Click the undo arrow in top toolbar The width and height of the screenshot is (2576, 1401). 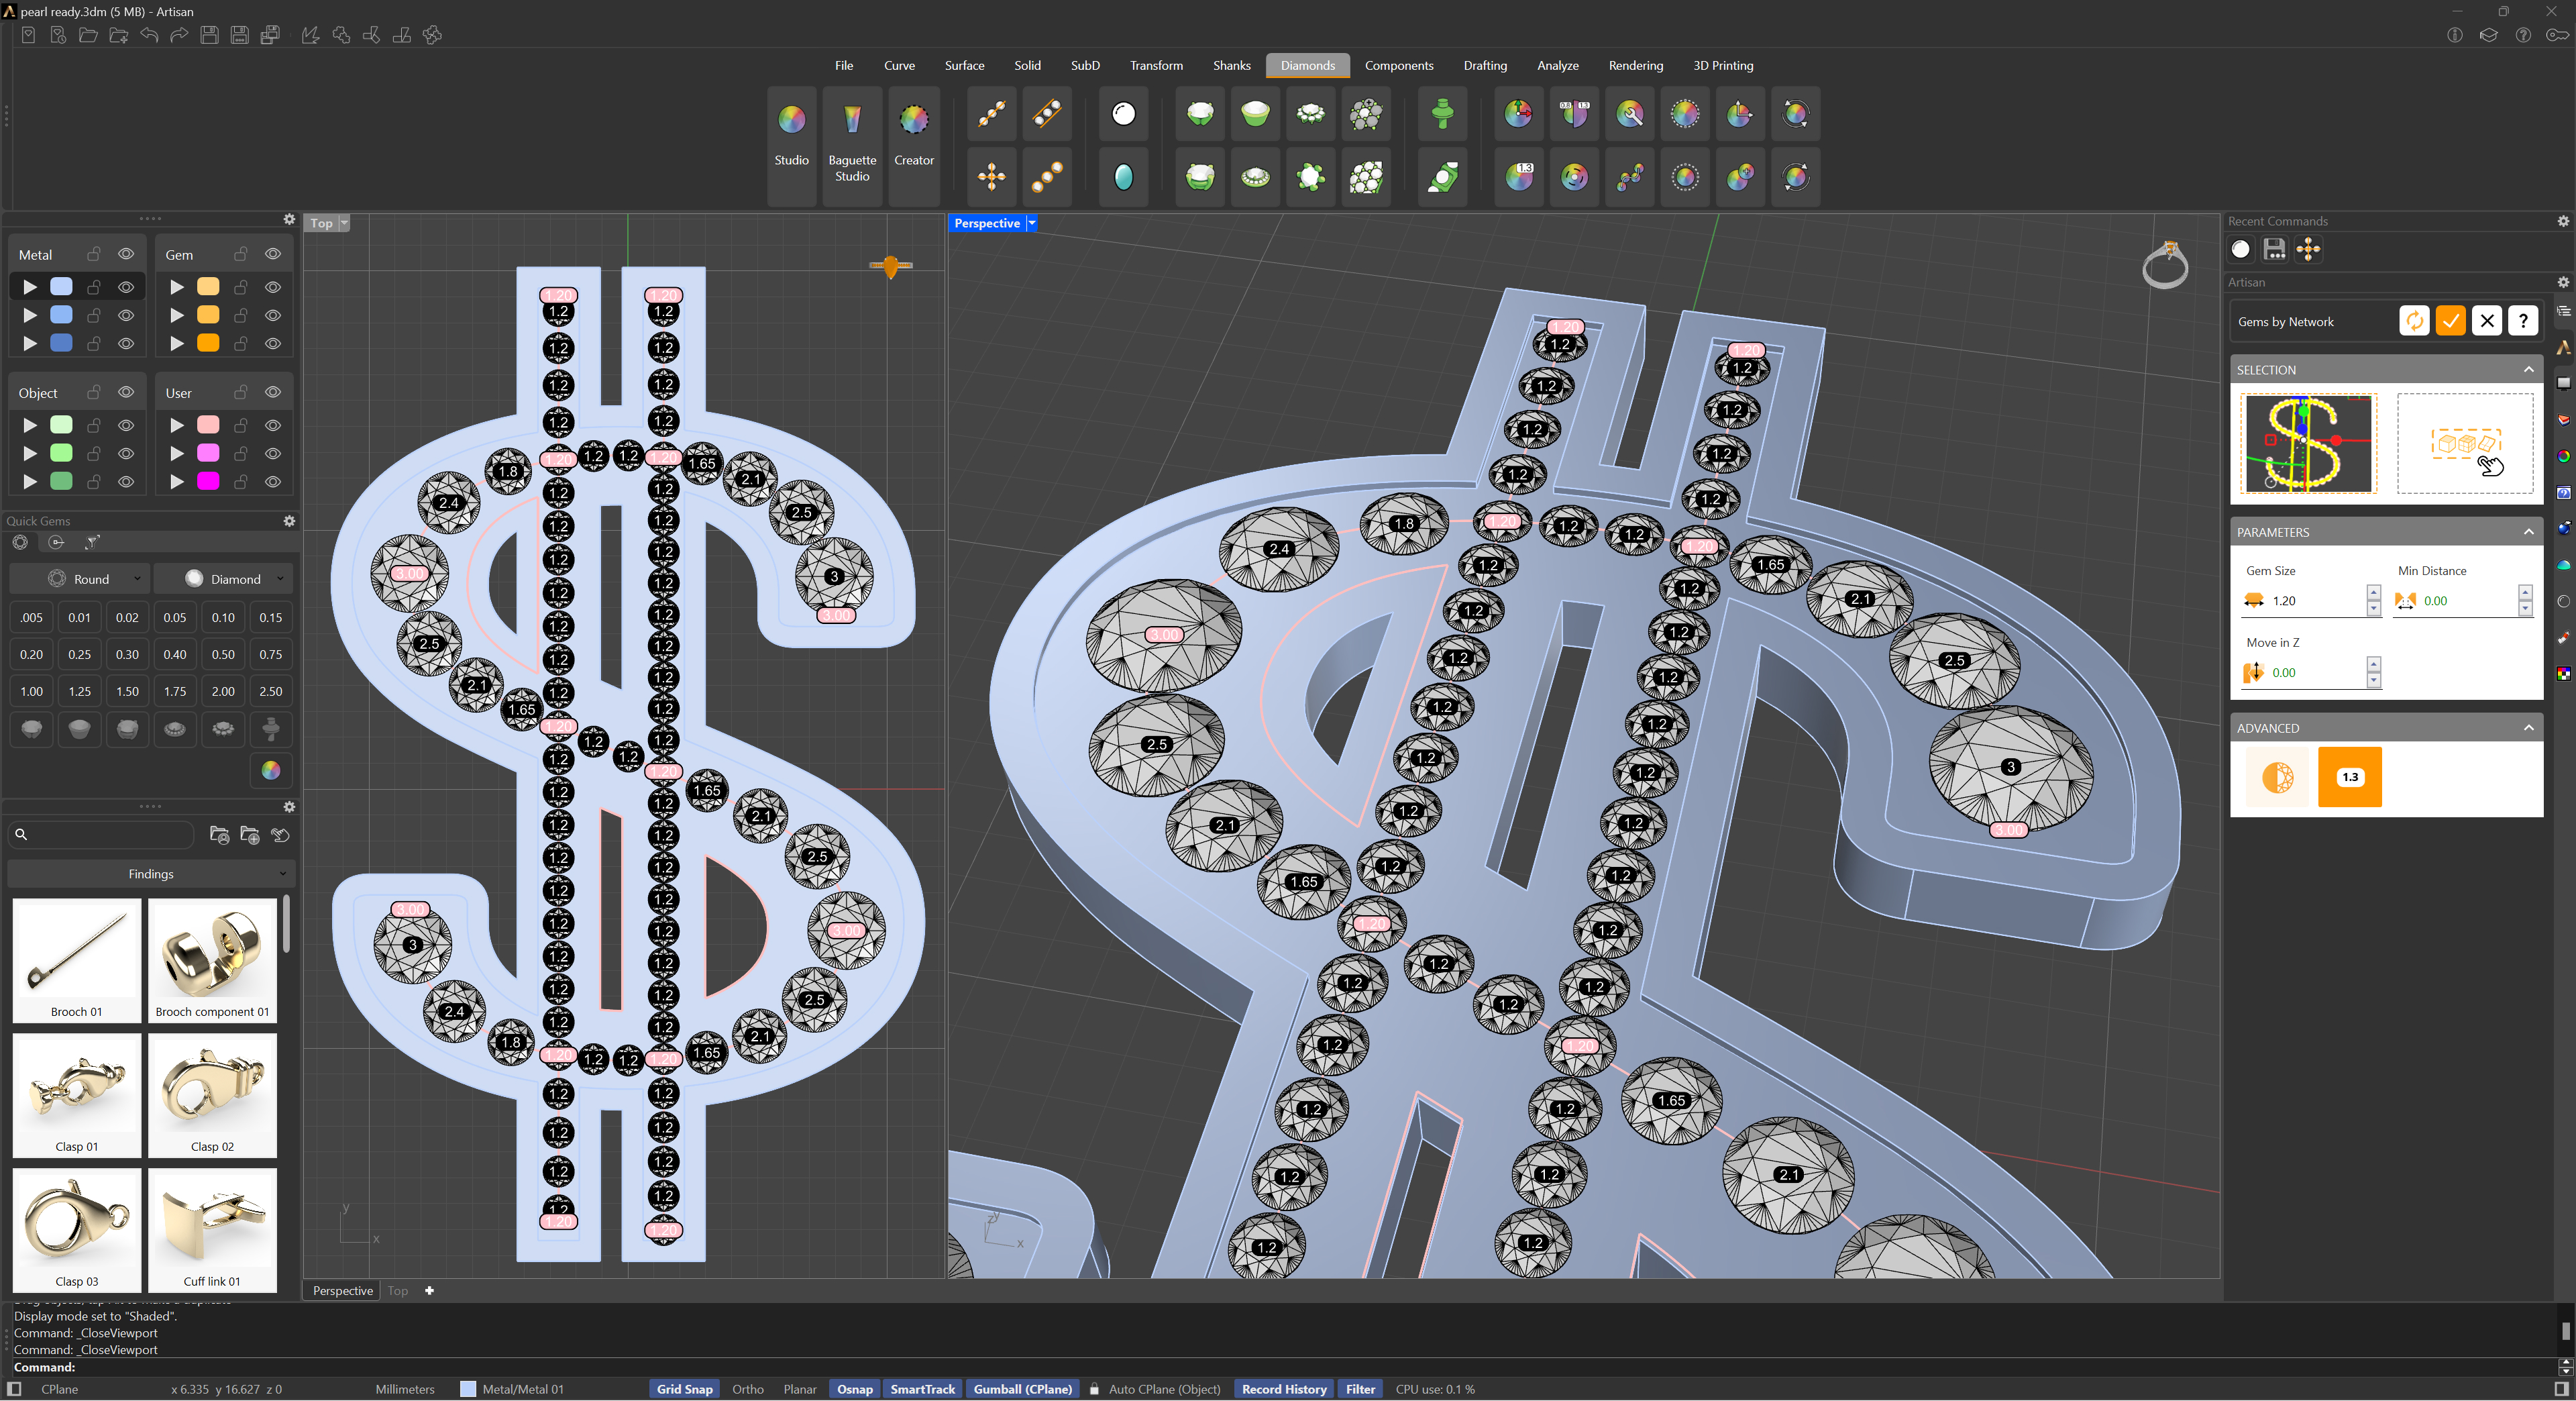tap(149, 36)
